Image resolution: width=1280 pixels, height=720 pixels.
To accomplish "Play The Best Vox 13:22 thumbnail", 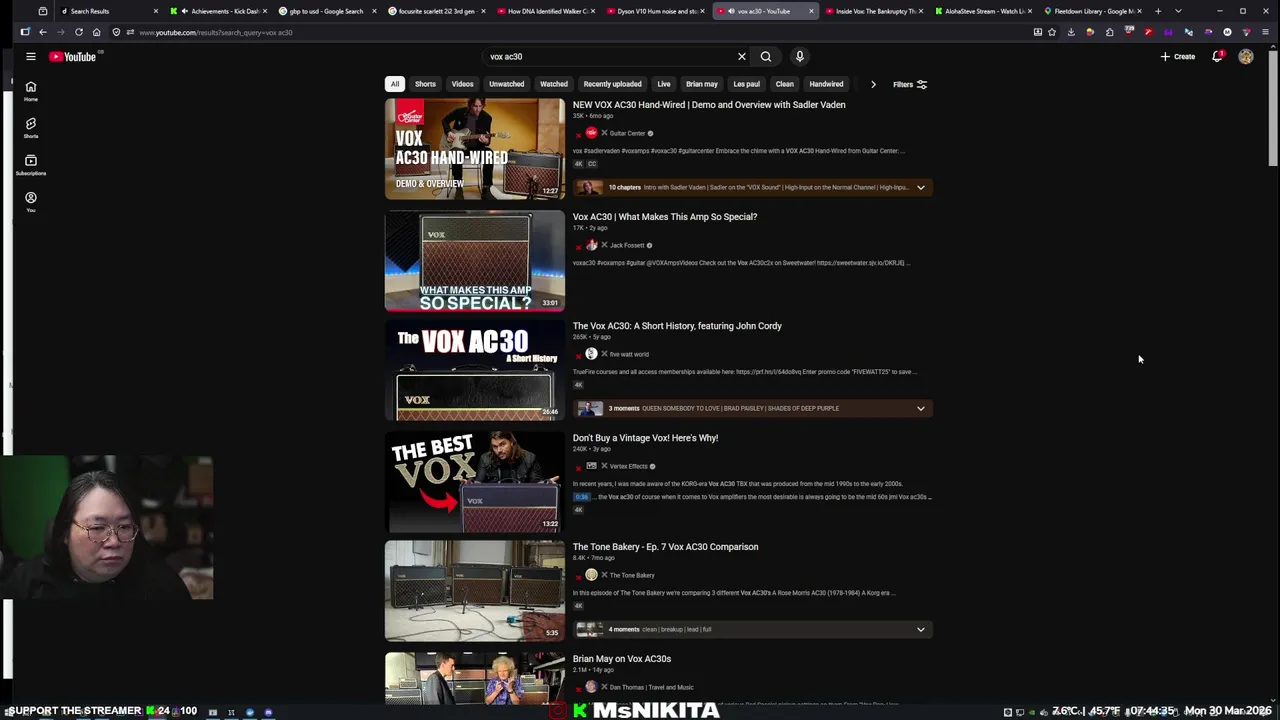I will pyautogui.click(x=475, y=482).
